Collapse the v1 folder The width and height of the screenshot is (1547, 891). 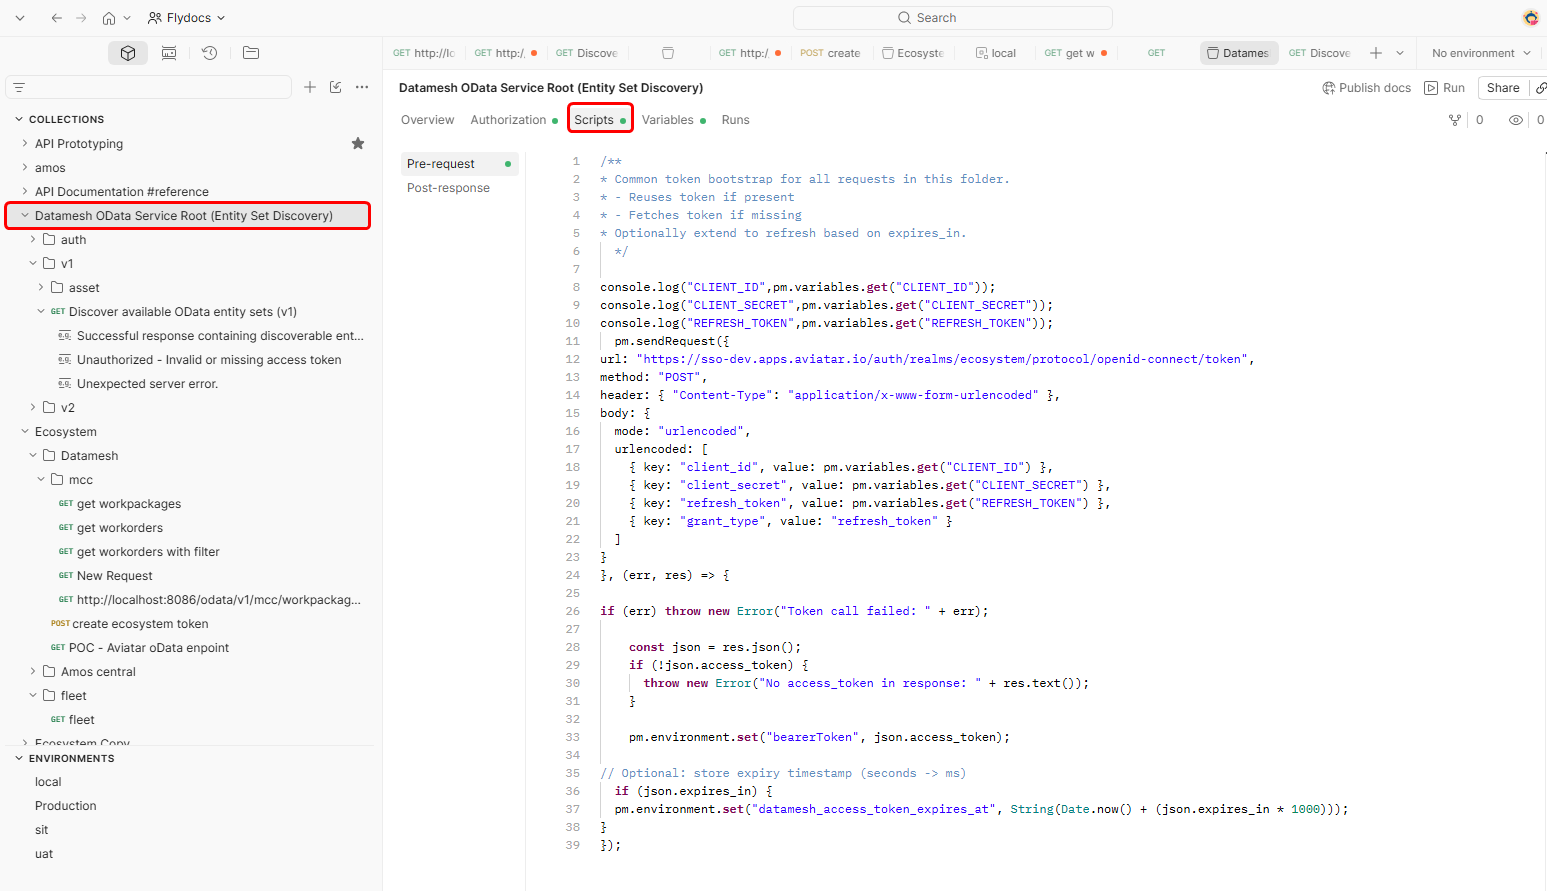click(33, 263)
